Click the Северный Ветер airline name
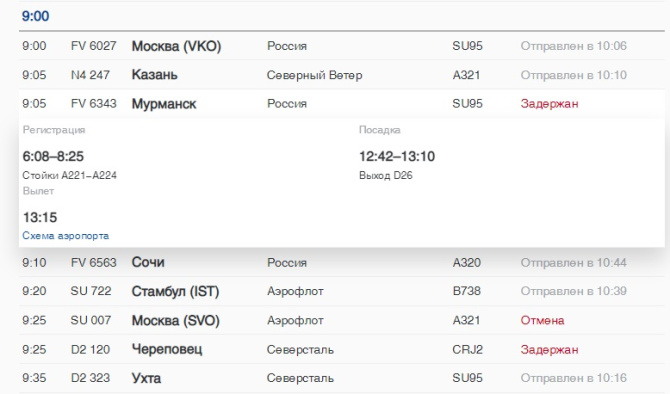 [x=314, y=75]
